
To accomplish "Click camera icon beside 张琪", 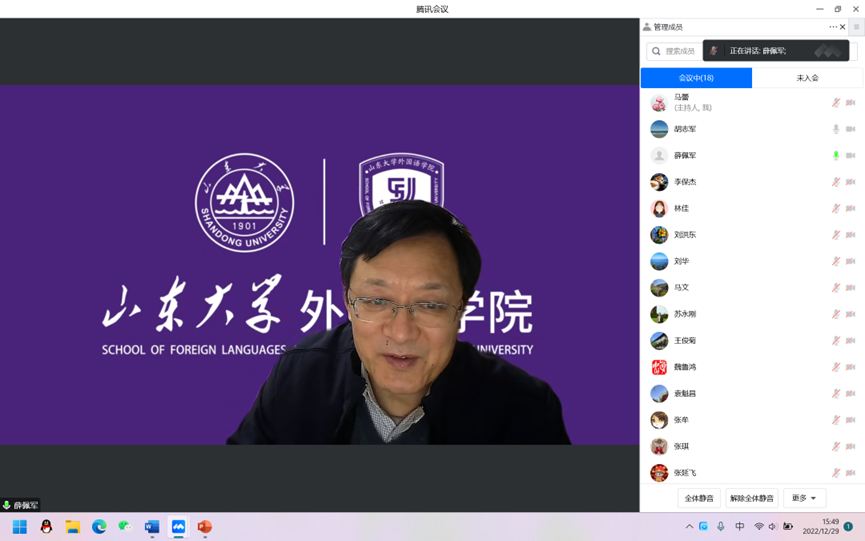I will pos(851,447).
